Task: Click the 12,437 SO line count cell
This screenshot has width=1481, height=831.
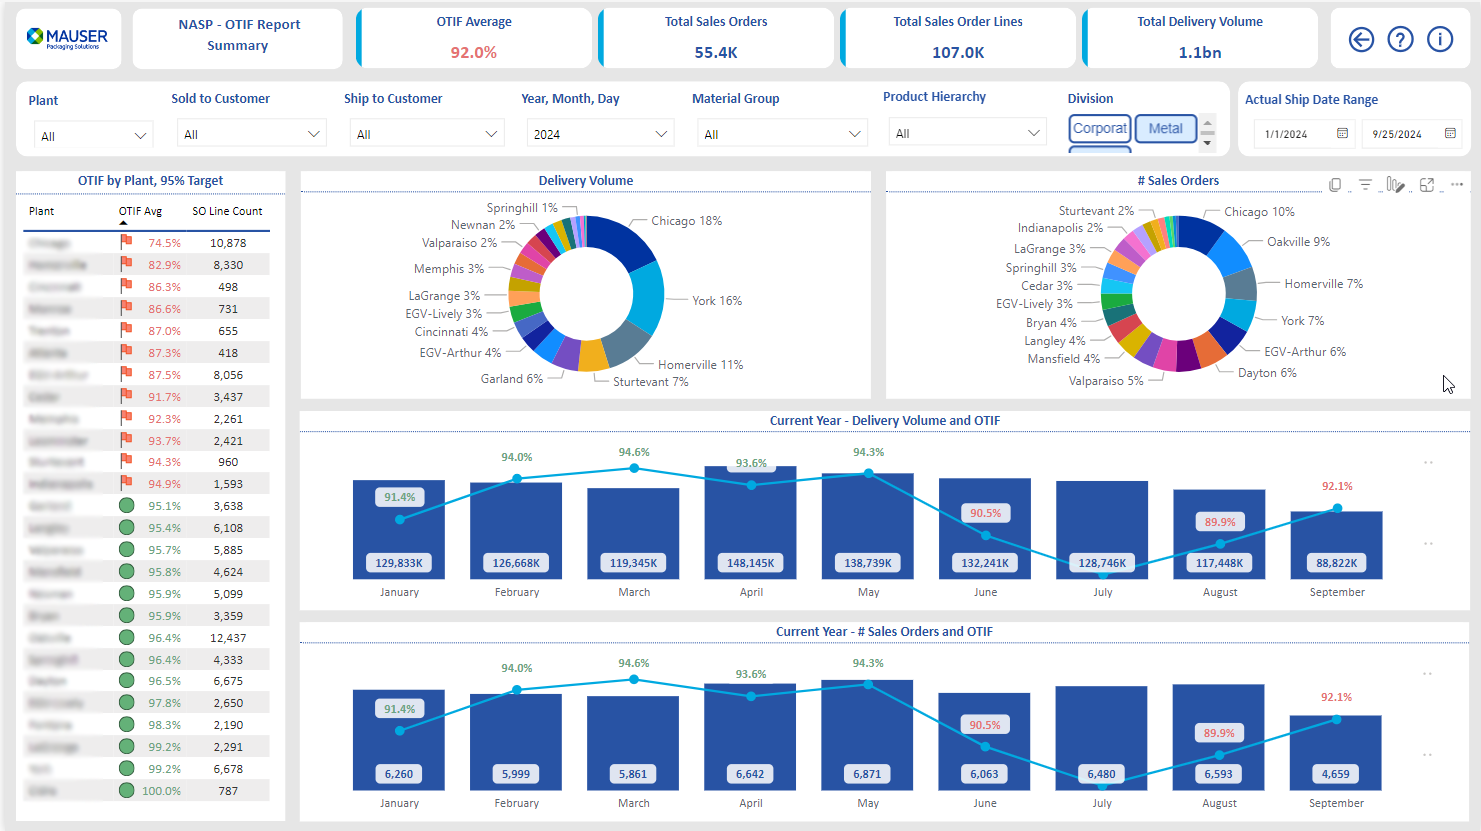Action: pos(228,638)
